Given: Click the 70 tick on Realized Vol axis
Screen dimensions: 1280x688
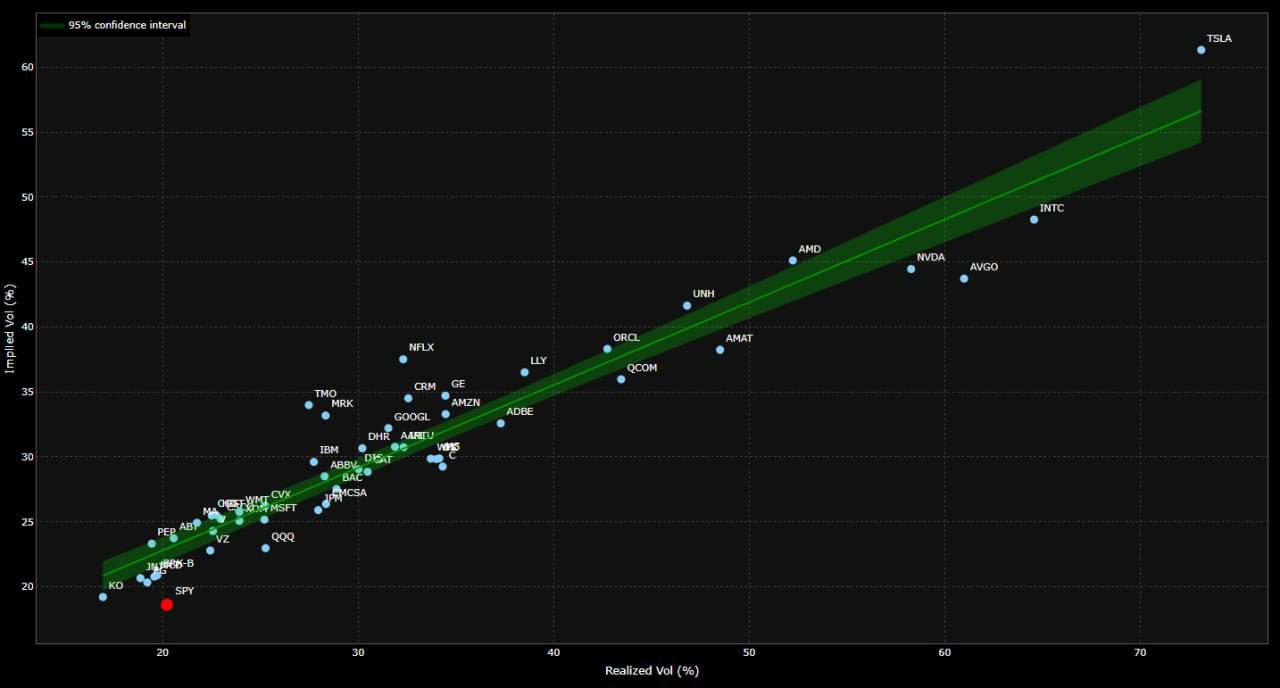Looking at the screenshot, I should pos(1140,651).
